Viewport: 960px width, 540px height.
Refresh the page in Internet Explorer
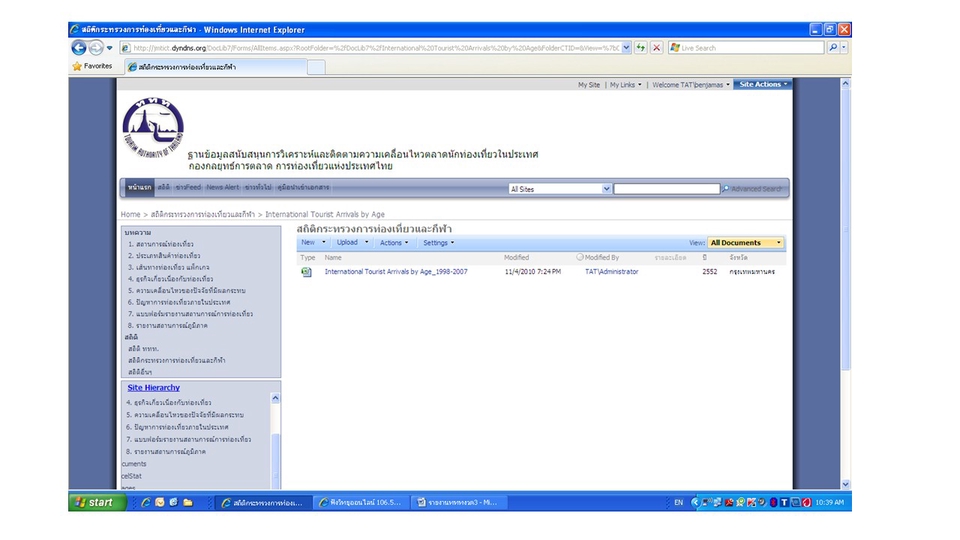tap(640, 47)
